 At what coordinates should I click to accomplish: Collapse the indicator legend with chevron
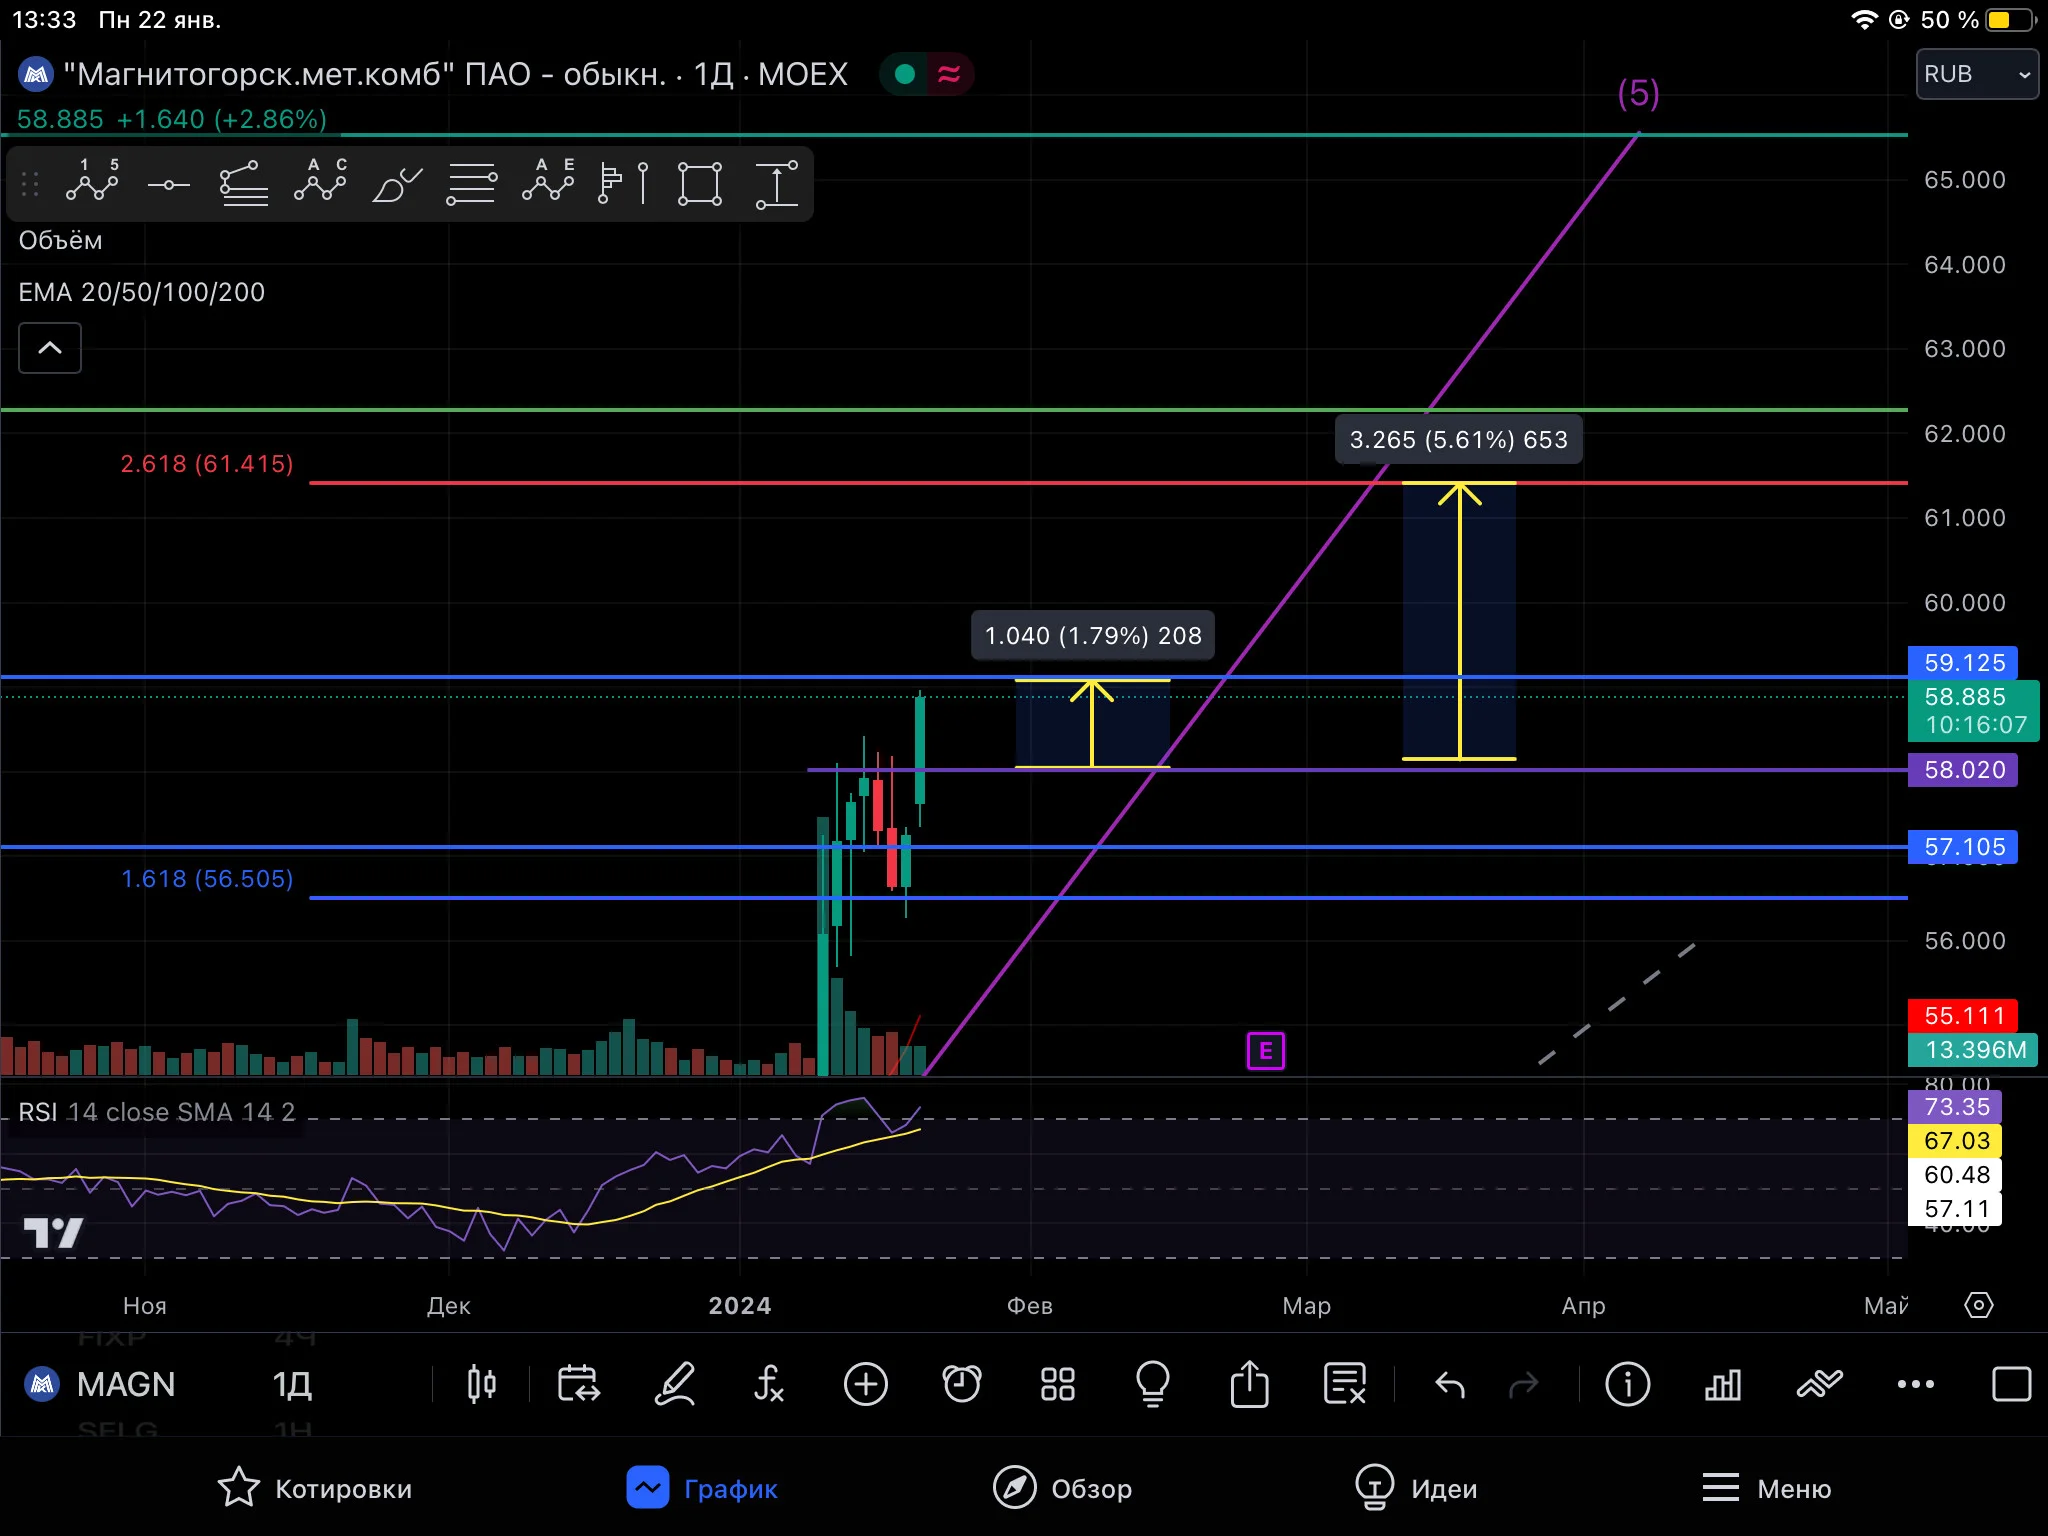tap(50, 348)
